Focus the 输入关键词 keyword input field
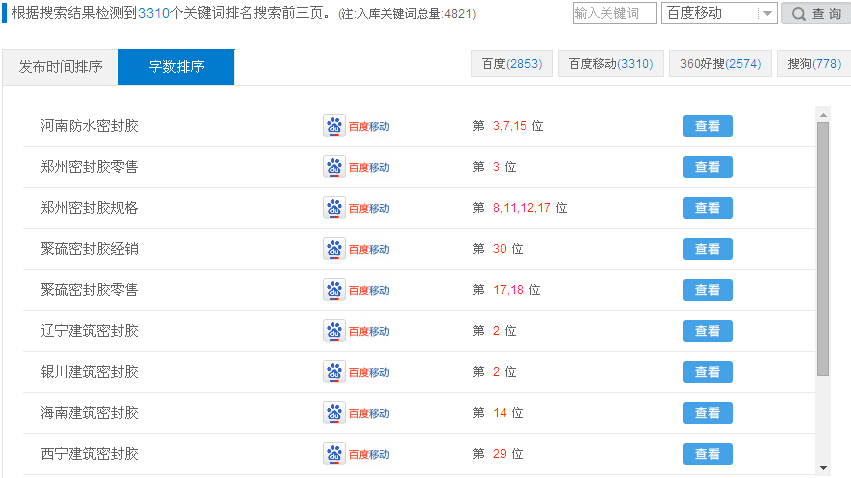The height and width of the screenshot is (478, 851). coord(614,13)
